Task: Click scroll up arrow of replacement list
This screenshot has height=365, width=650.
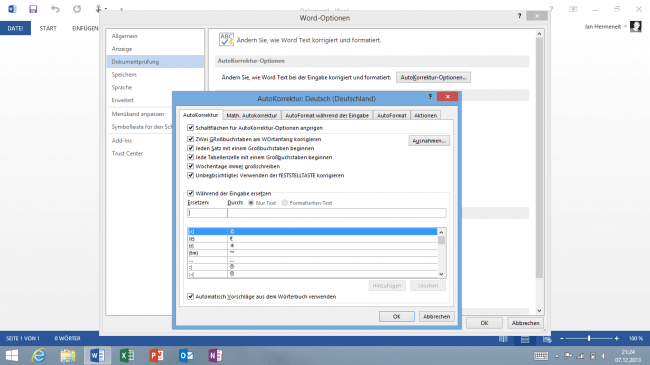Action: (x=441, y=232)
